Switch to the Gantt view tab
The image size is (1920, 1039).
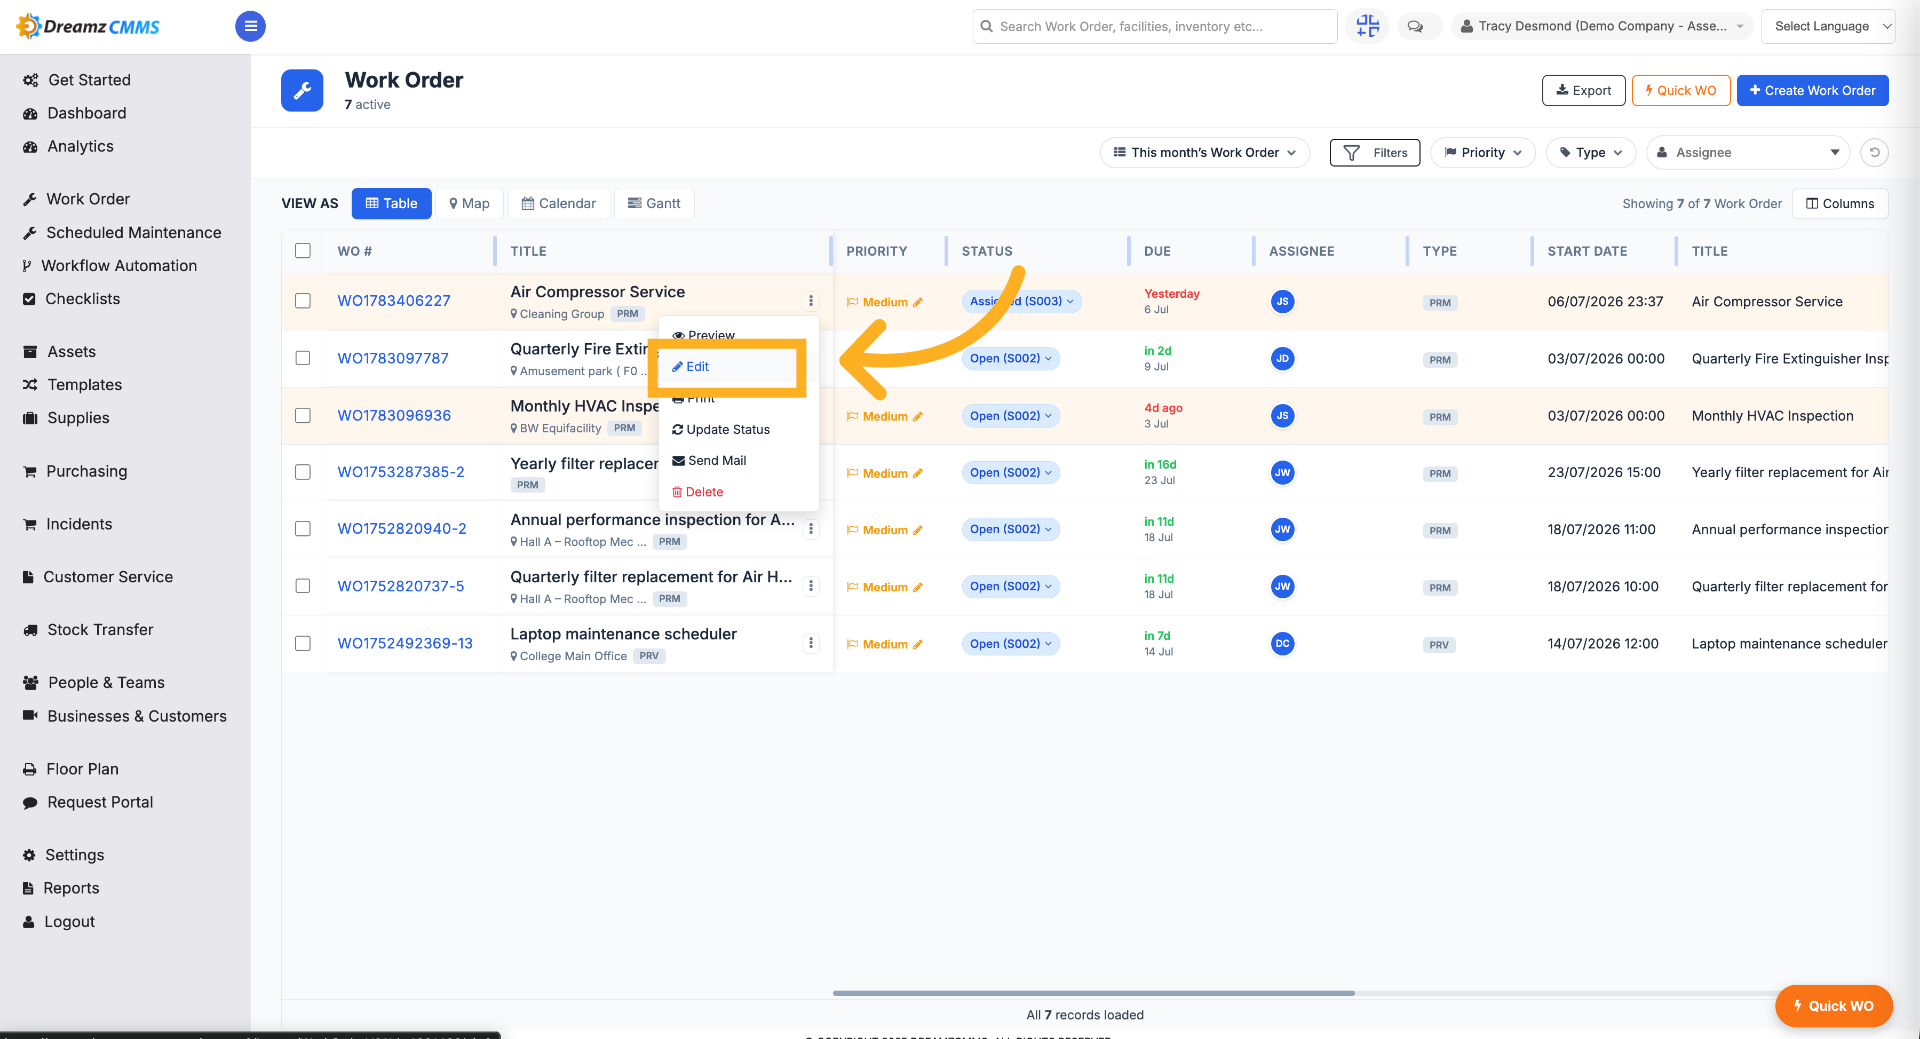654,203
